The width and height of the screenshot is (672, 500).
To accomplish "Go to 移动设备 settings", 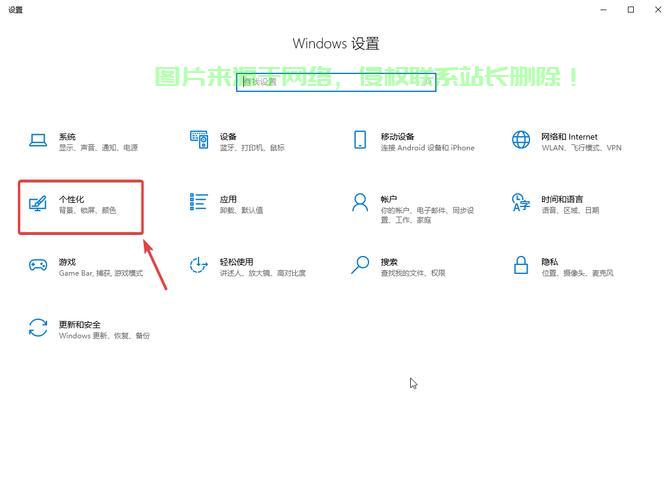I will point(398,137).
